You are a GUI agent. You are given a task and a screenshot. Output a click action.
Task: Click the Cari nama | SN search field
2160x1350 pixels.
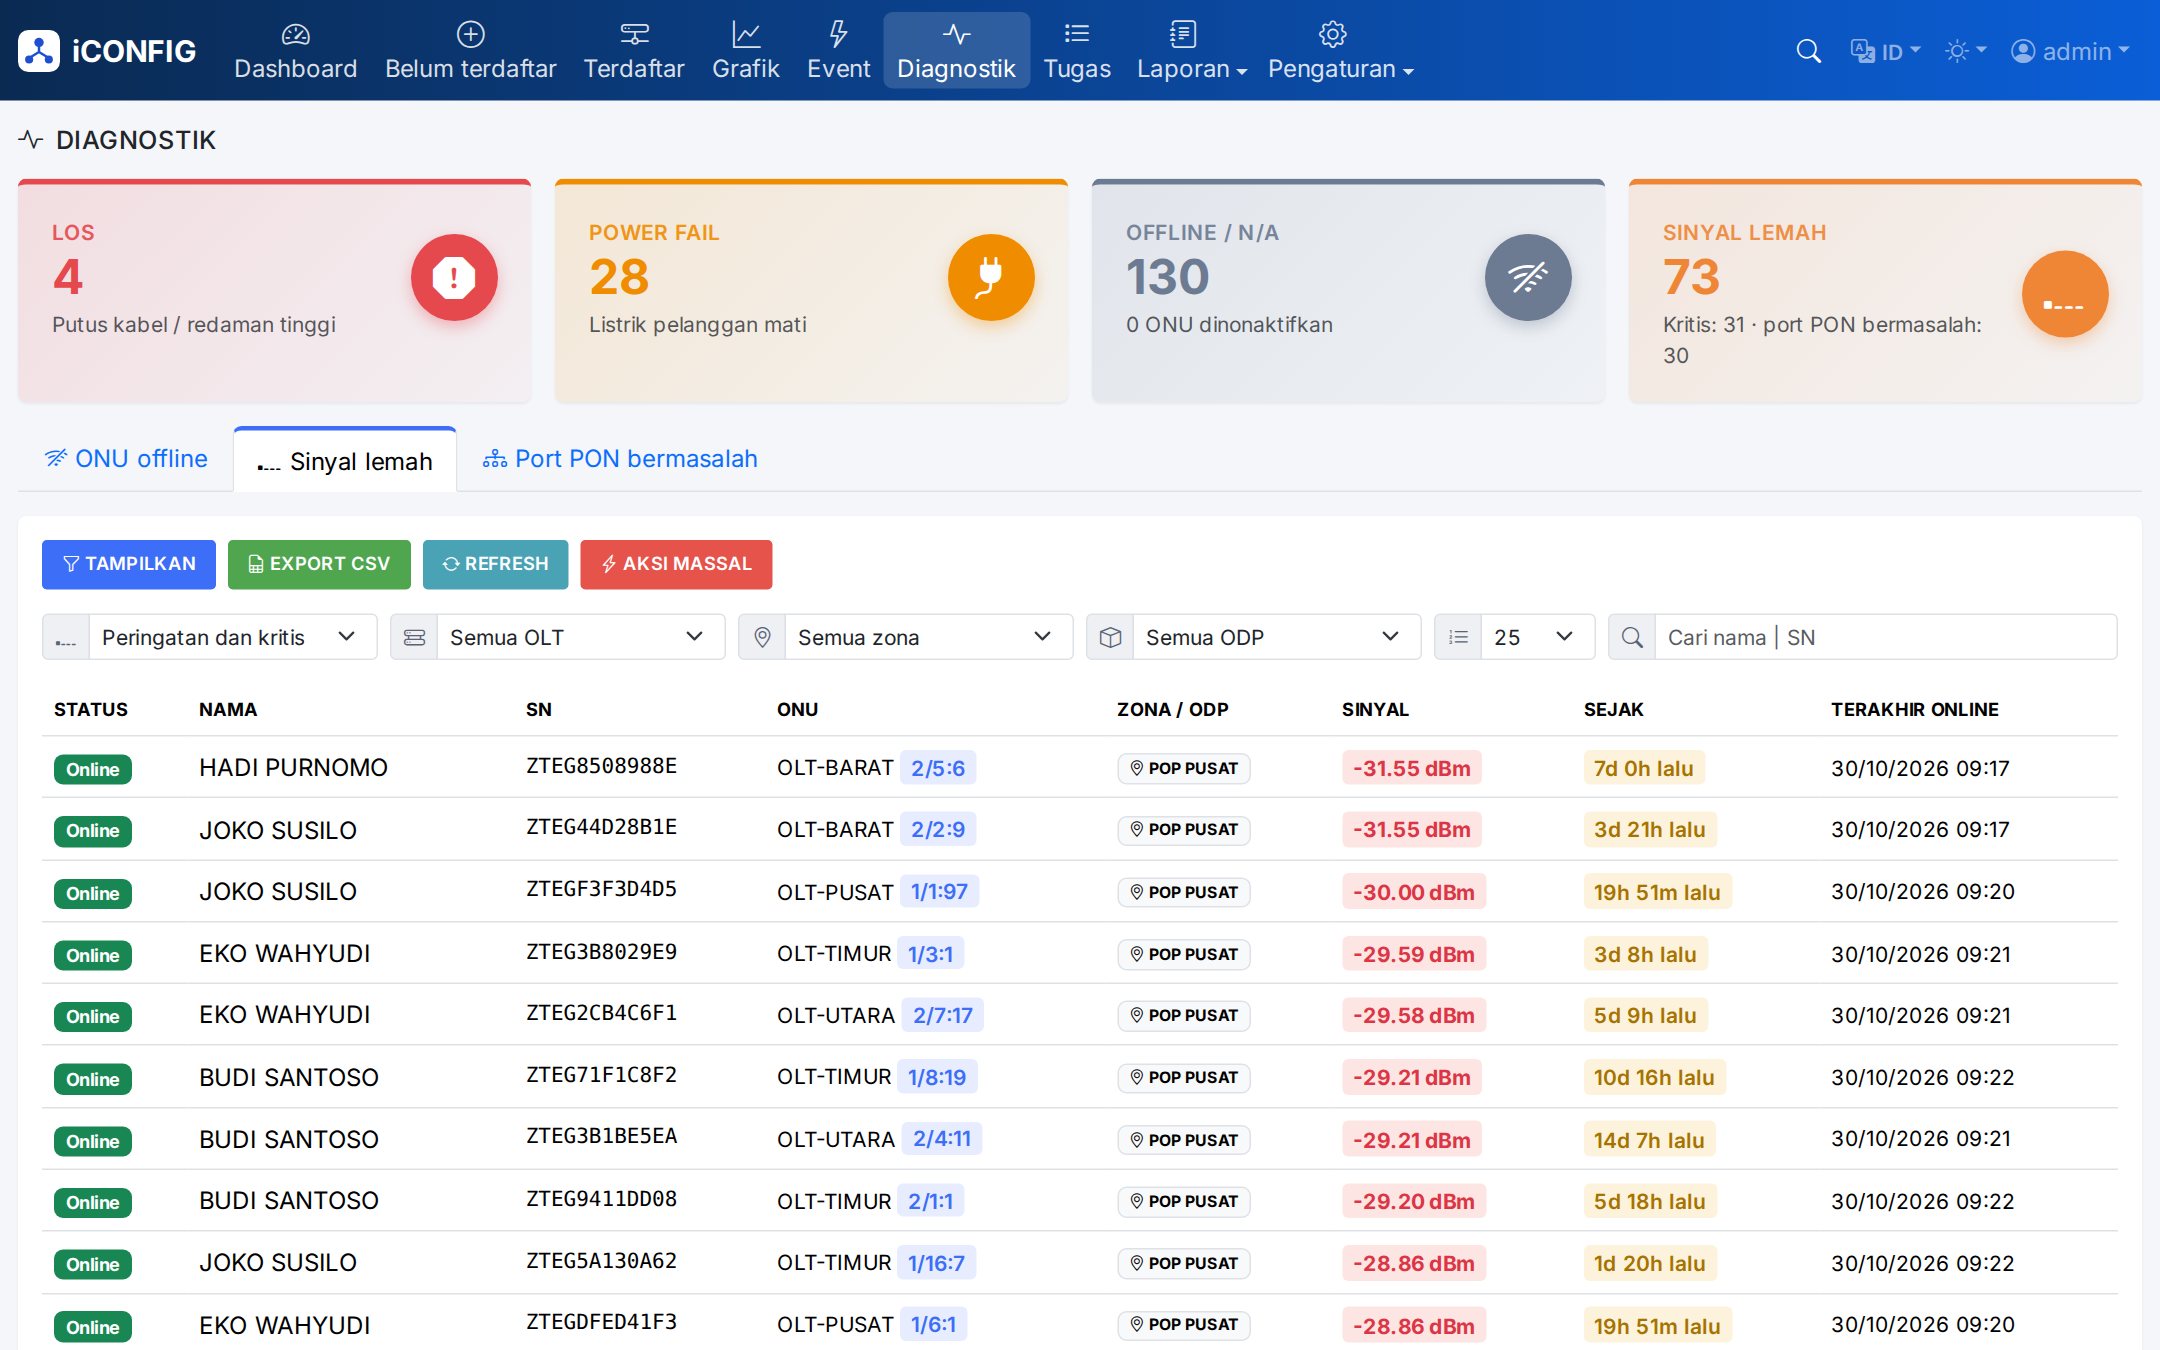[x=1885, y=637]
